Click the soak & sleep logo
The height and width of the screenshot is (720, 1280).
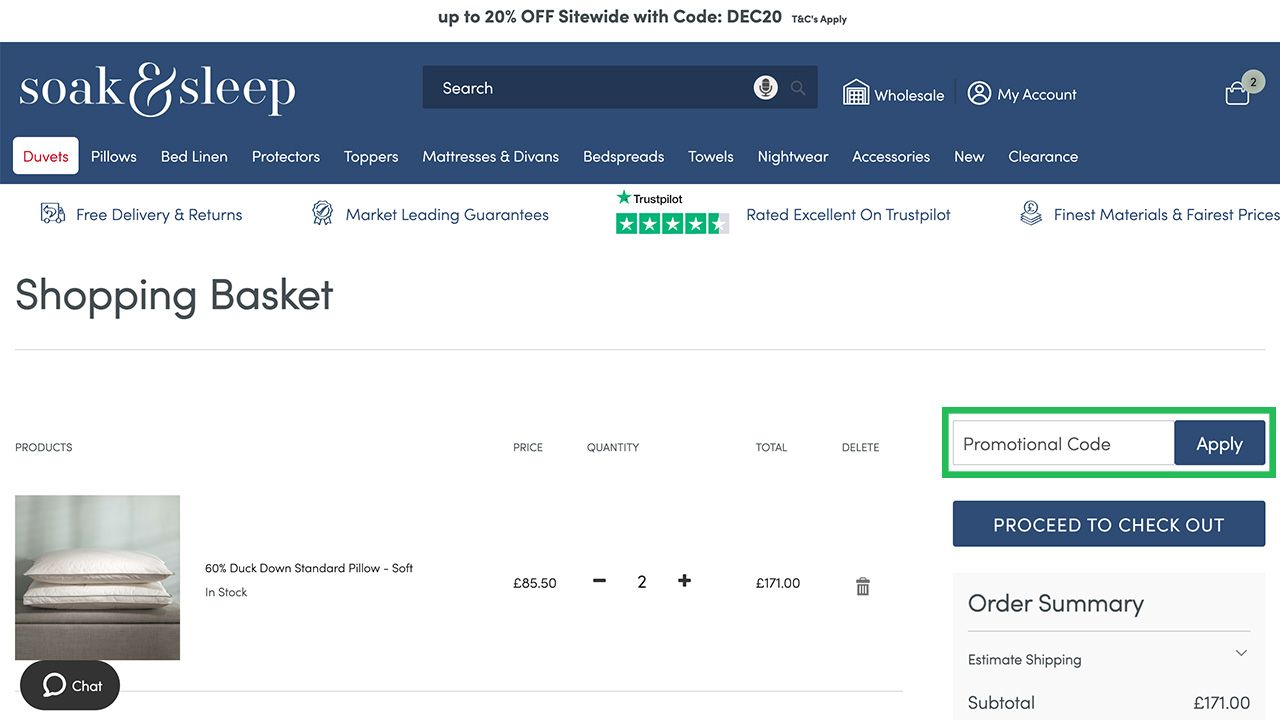(x=157, y=88)
